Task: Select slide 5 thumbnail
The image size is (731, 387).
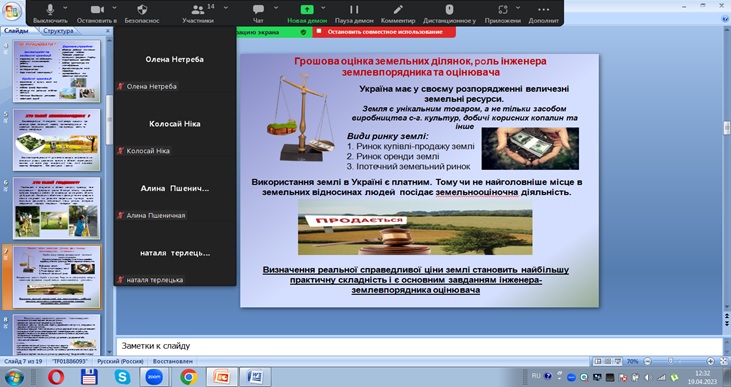Action: [56, 140]
